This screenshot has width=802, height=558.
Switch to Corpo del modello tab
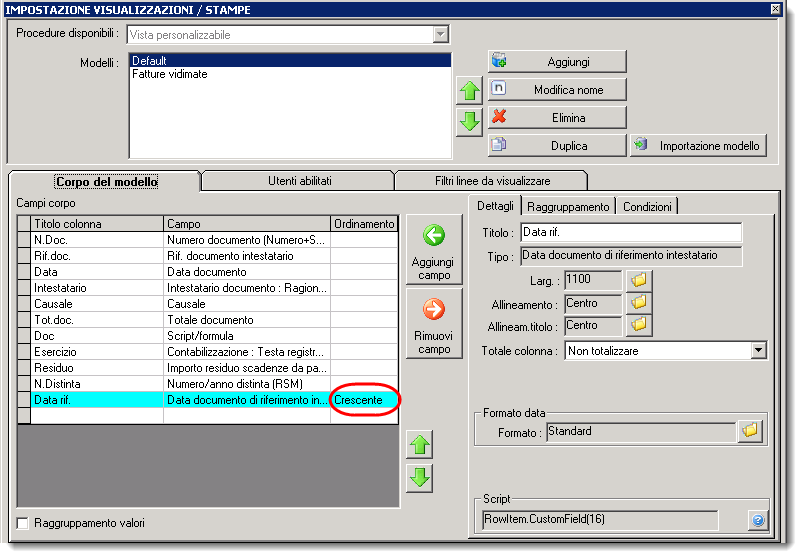tap(107, 182)
